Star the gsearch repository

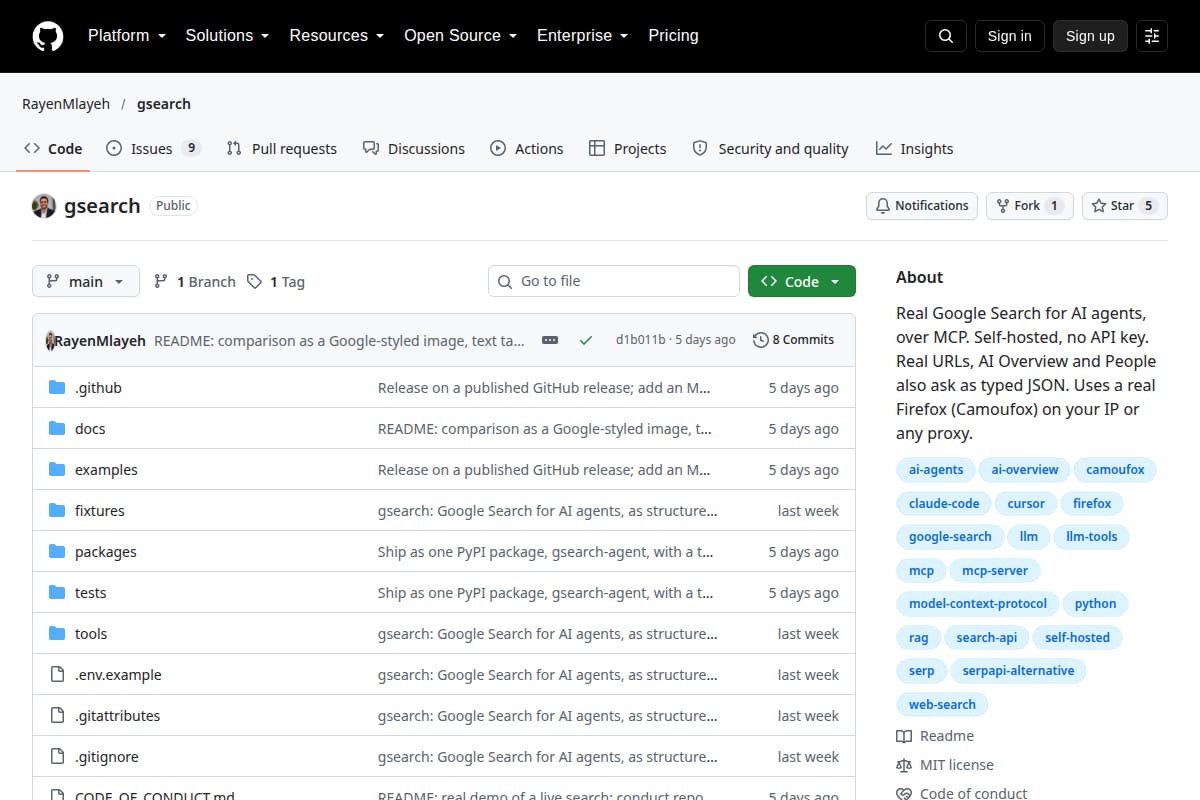[x=1124, y=206]
